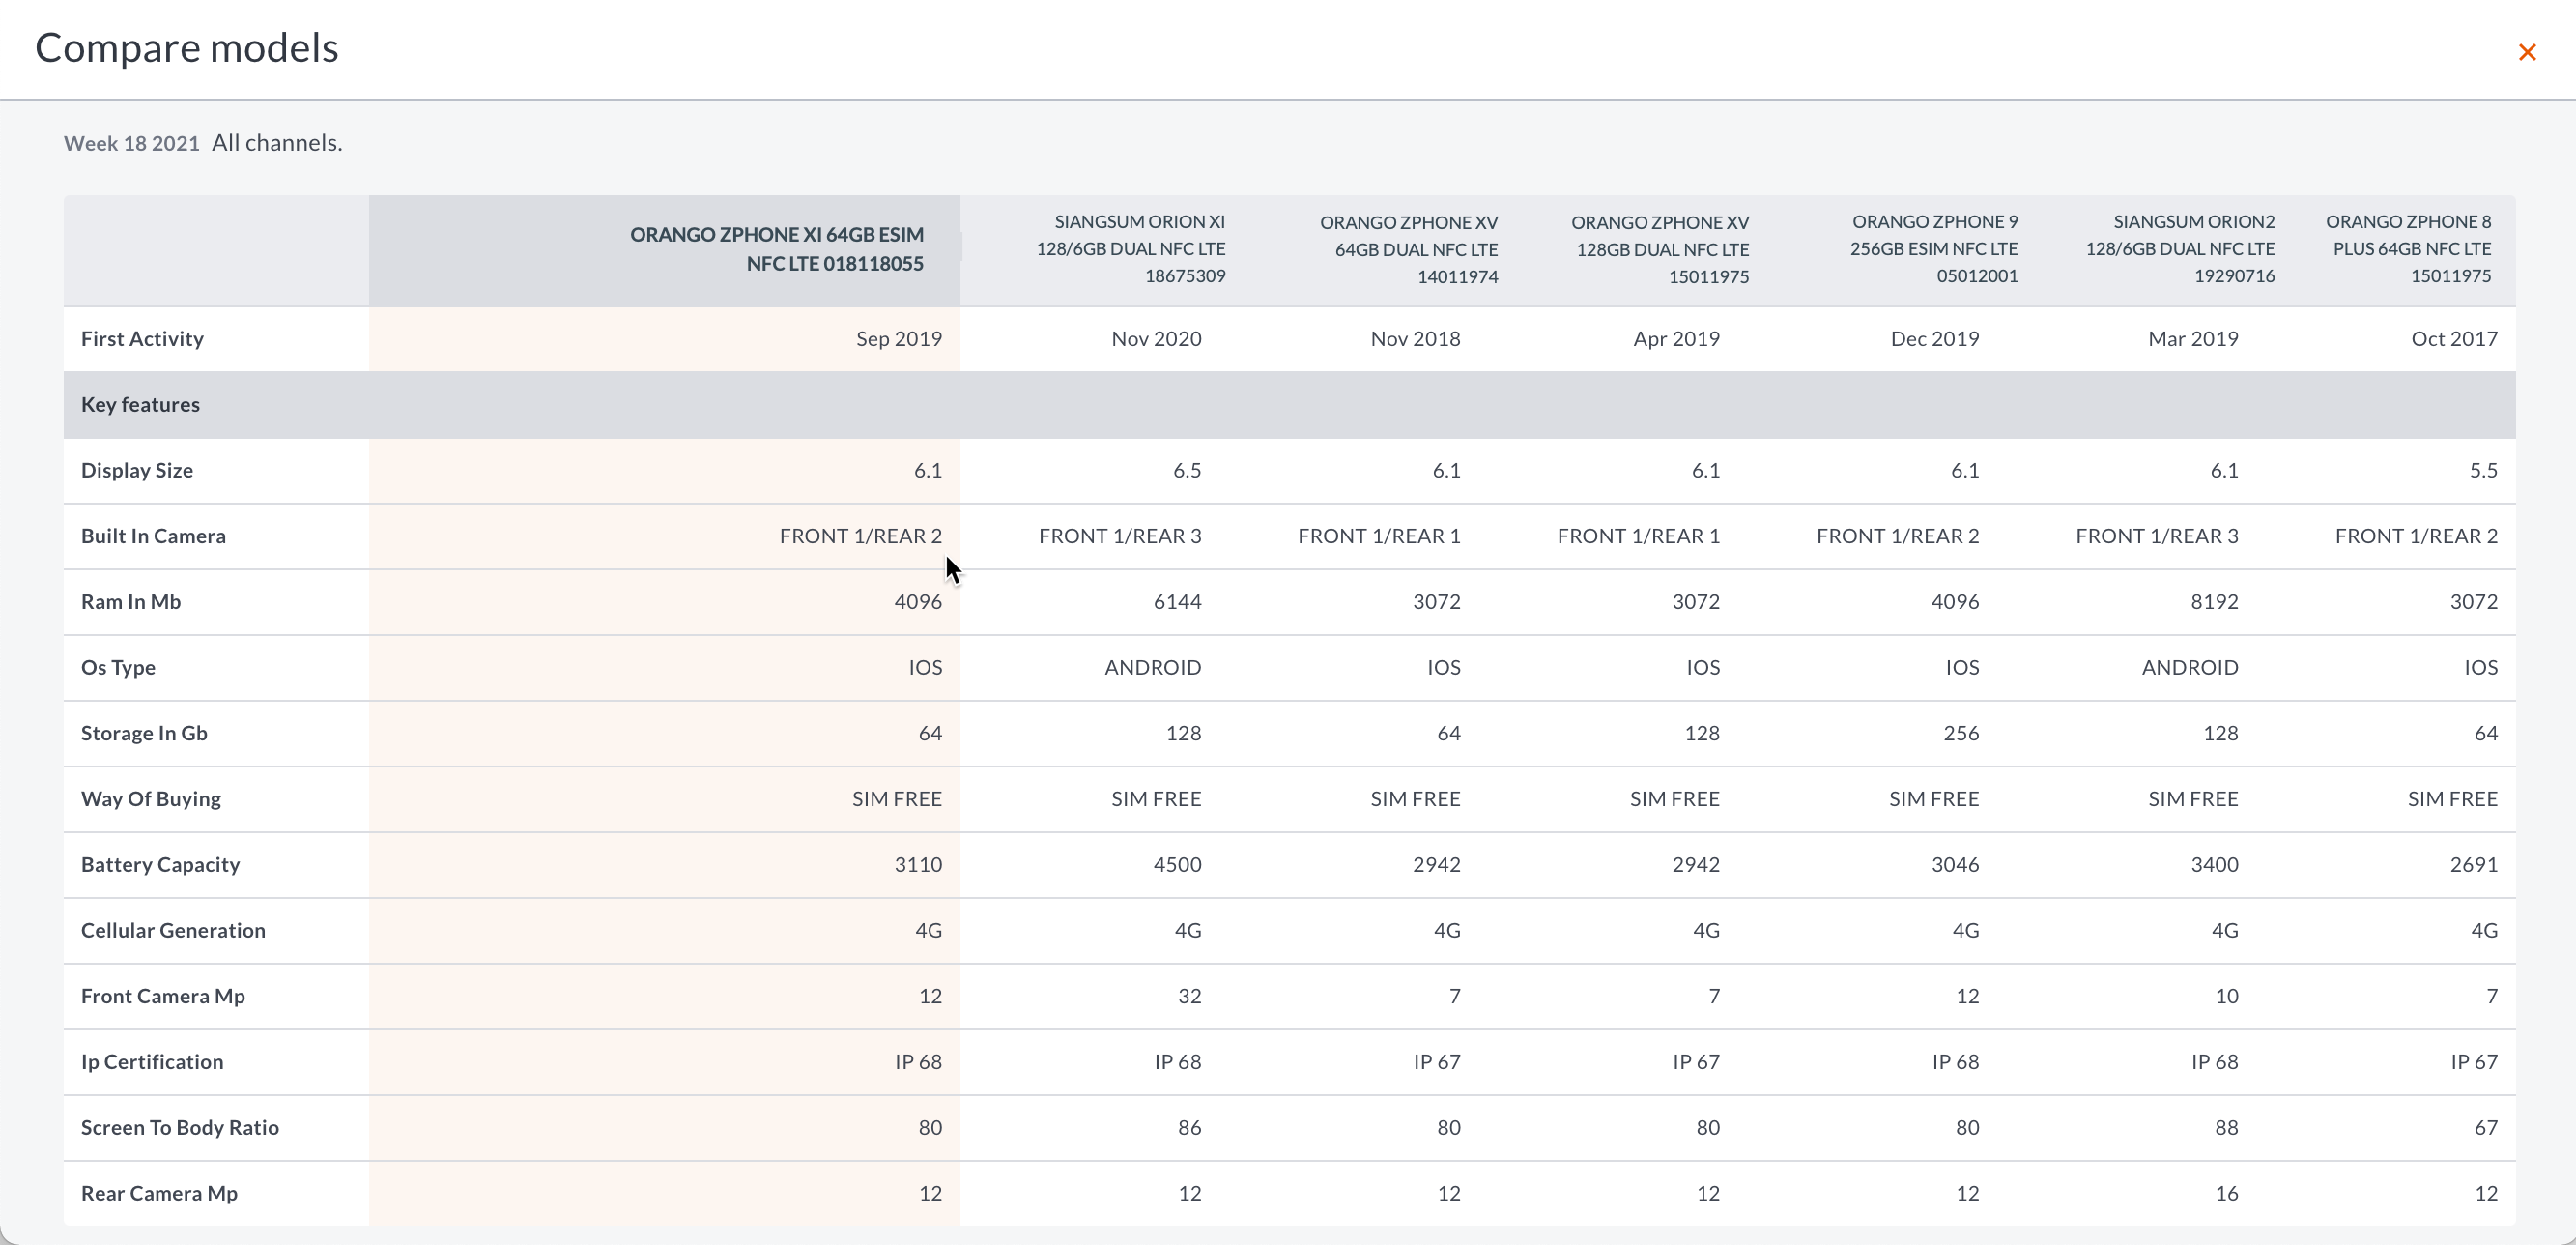Select the Display Size row label
The height and width of the screenshot is (1245, 2576).
[x=137, y=471]
